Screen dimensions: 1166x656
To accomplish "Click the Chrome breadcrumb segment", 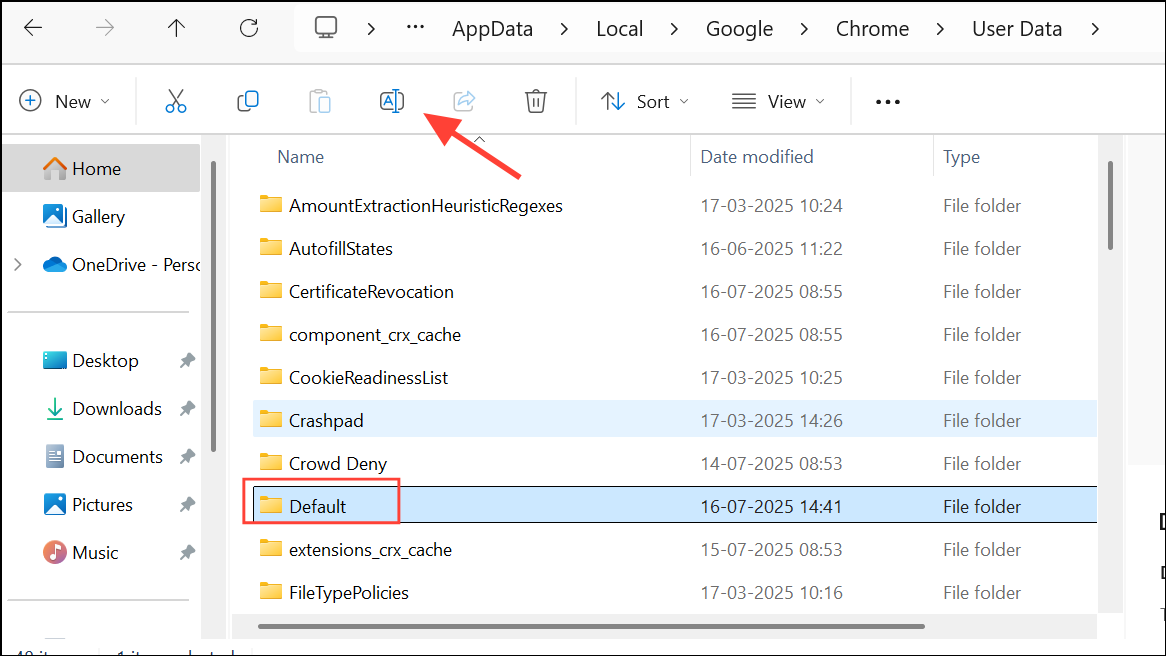I will pos(872,29).
